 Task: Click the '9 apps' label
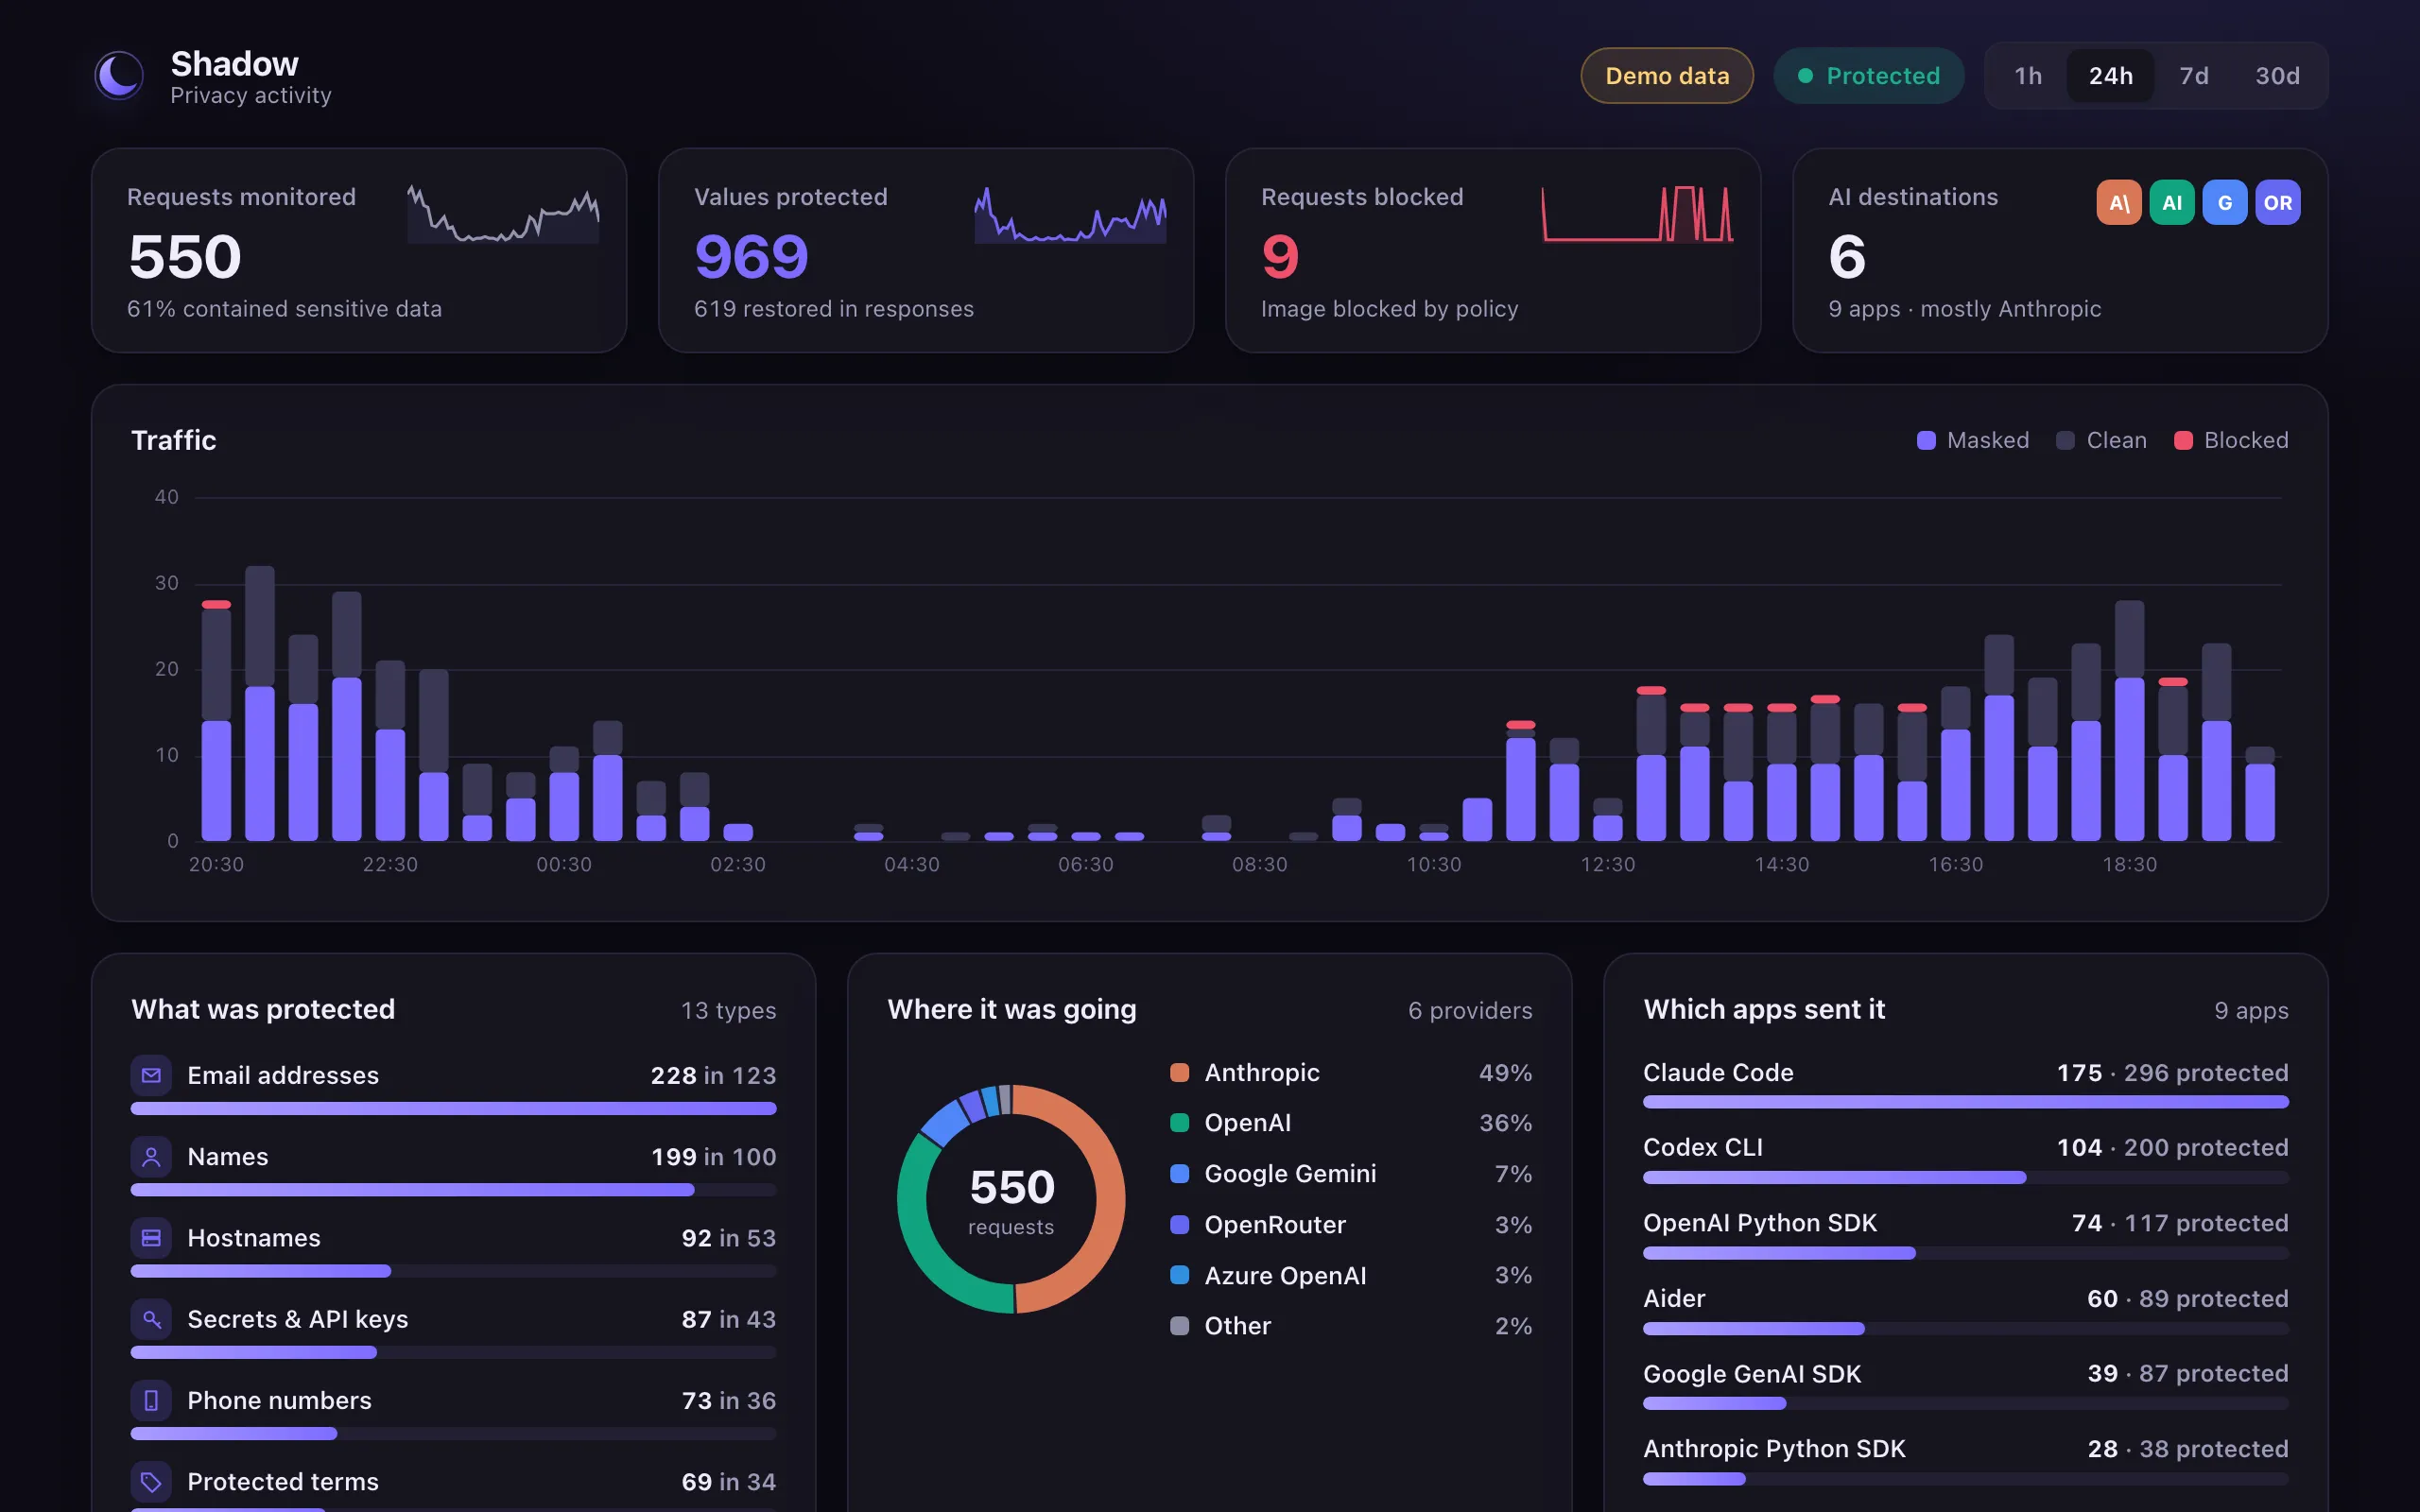2251,1011
